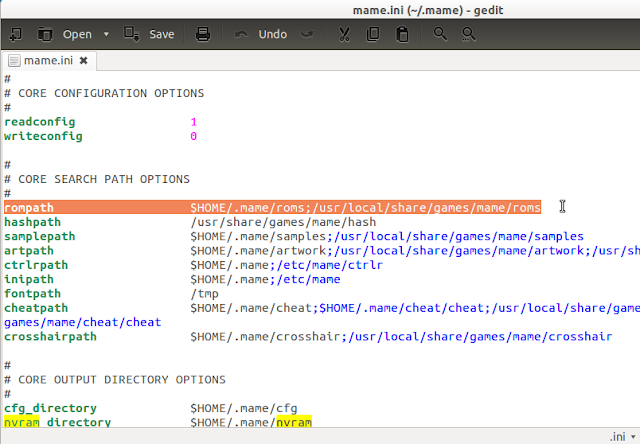The width and height of the screenshot is (640, 444).
Task: Click the cfg_directory key
Action: point(50,408)
